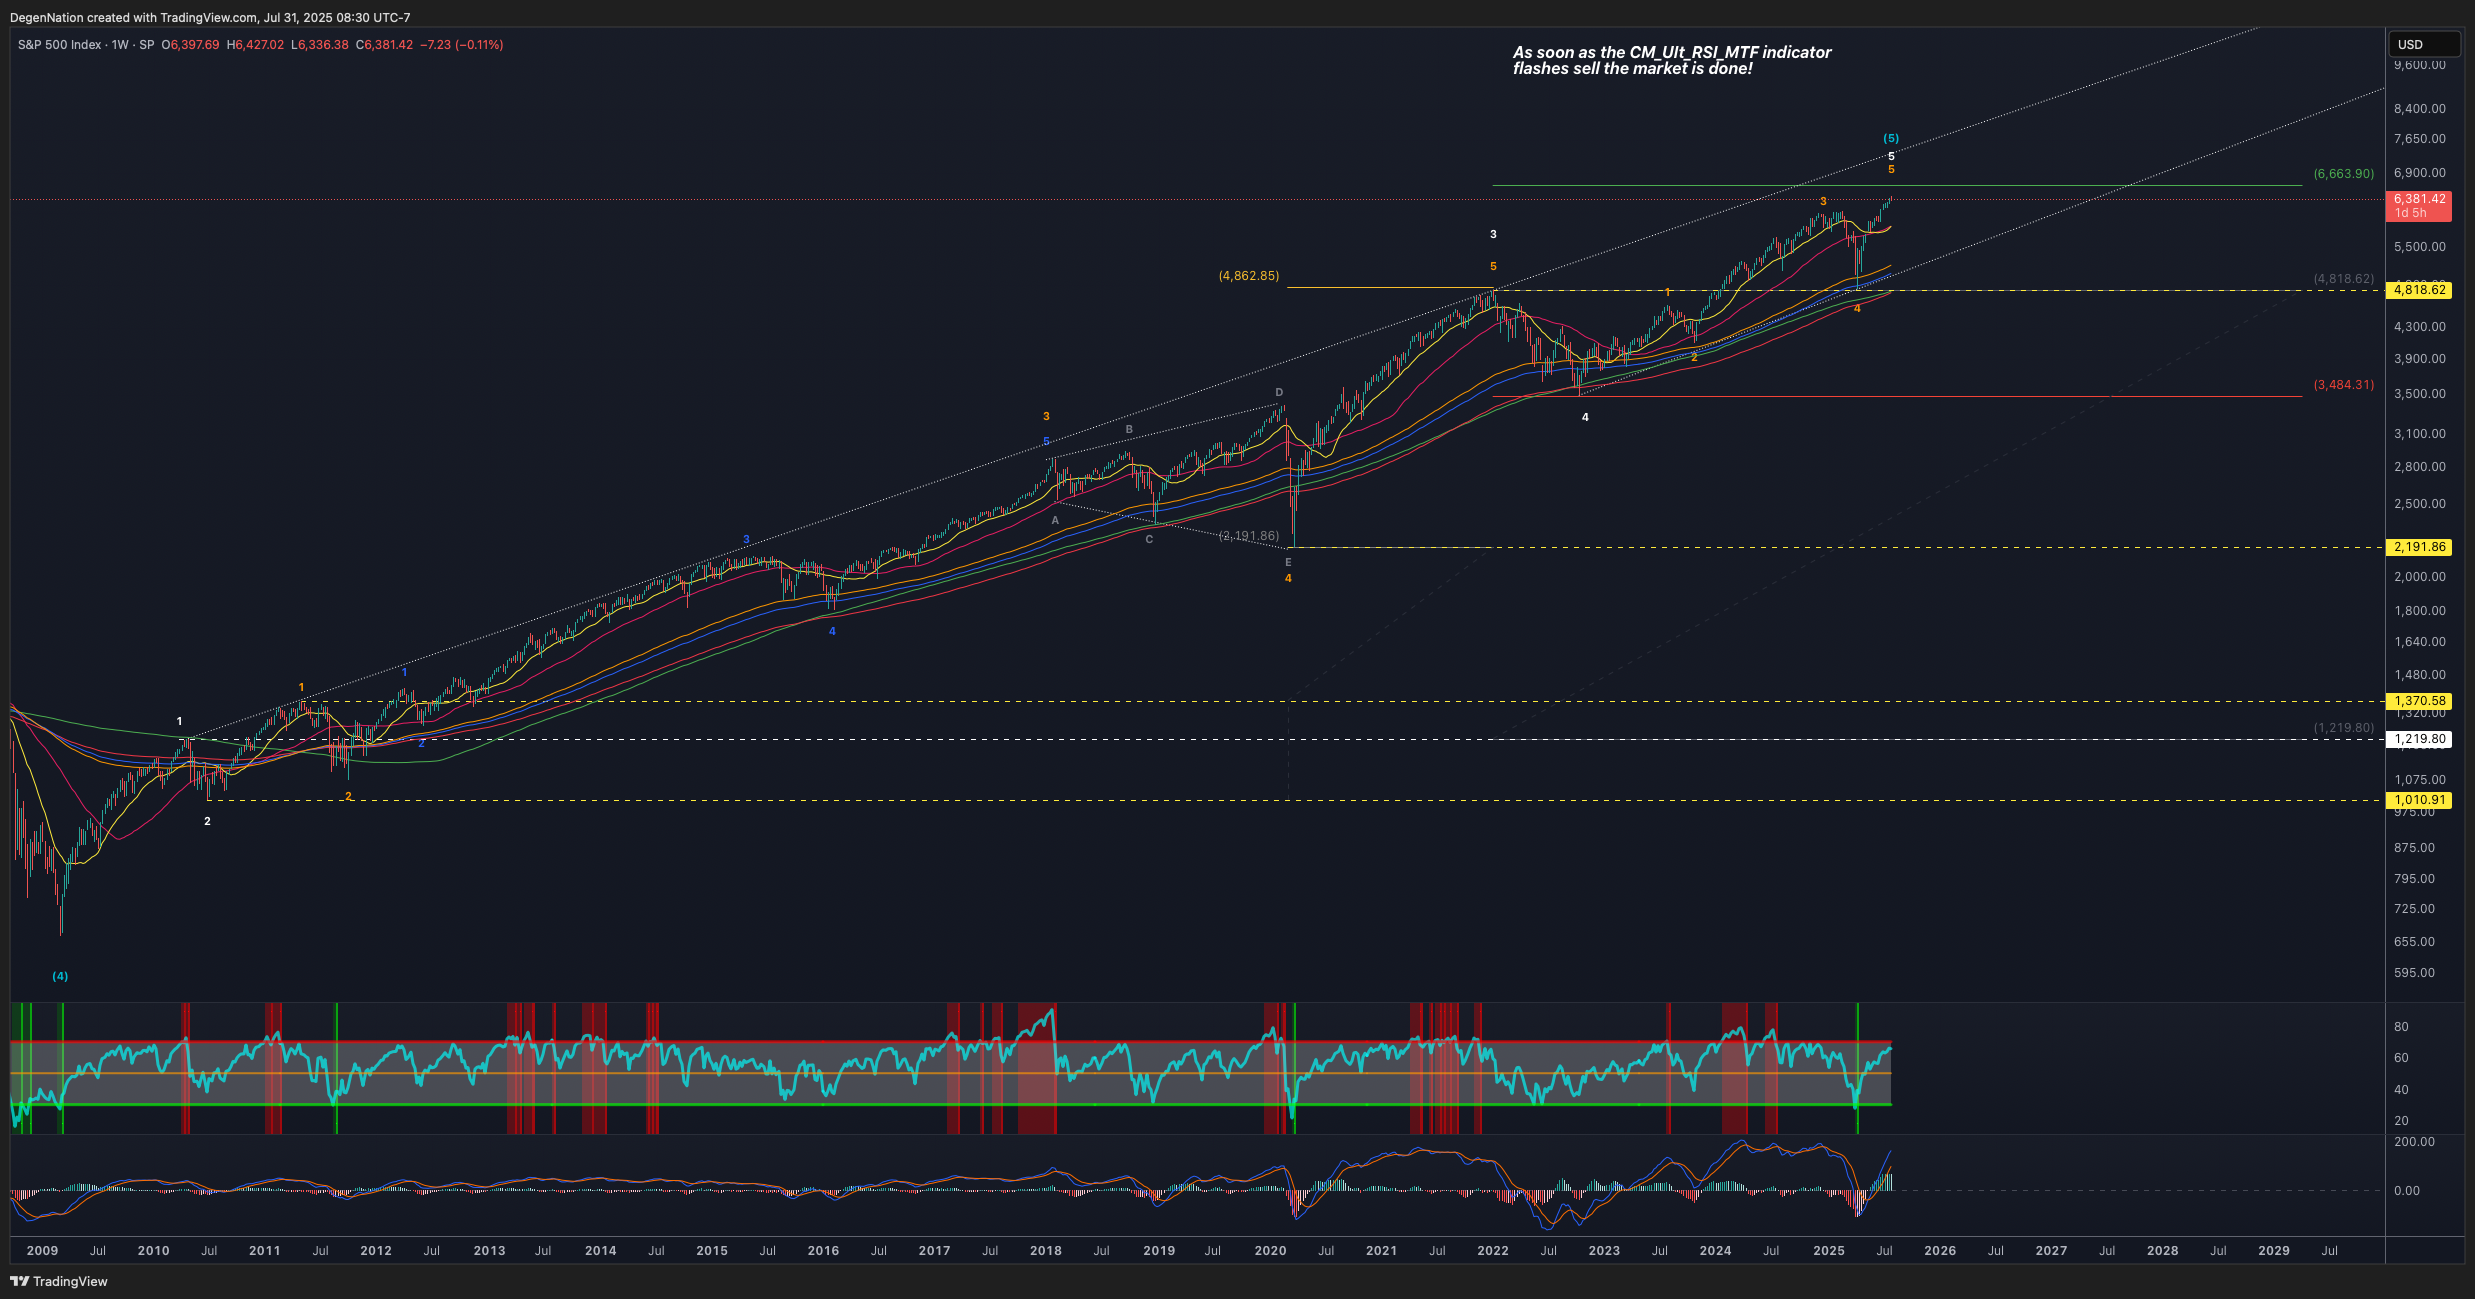Click the wave letter A label
The image size is (2475, 1299).
pyautogui.click(x=1055, y=520)
